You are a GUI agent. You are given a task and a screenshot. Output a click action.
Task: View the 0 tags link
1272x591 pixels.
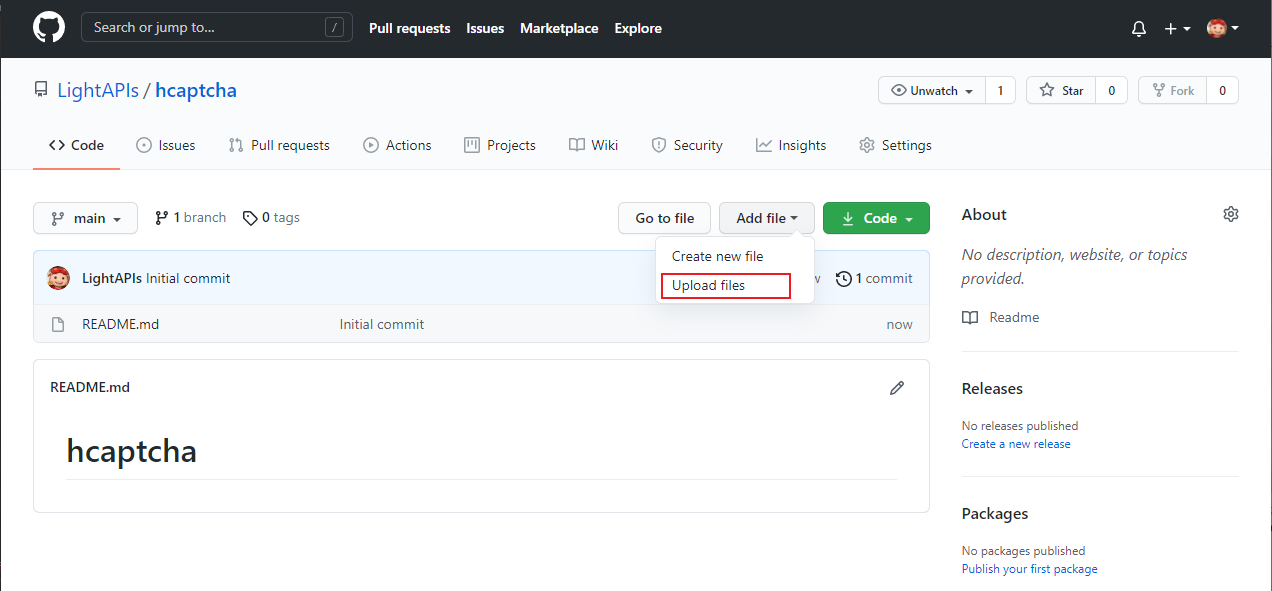click(x=271, y=218)
